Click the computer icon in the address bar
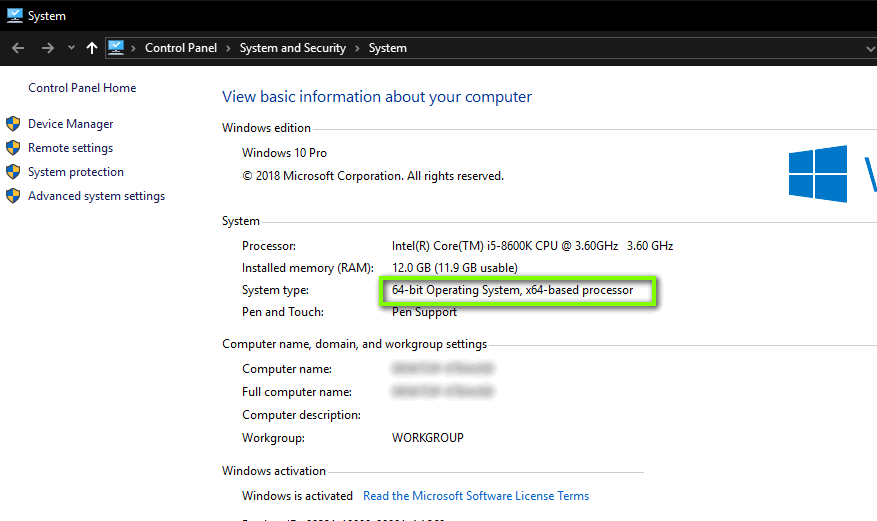 pos(116,48)
